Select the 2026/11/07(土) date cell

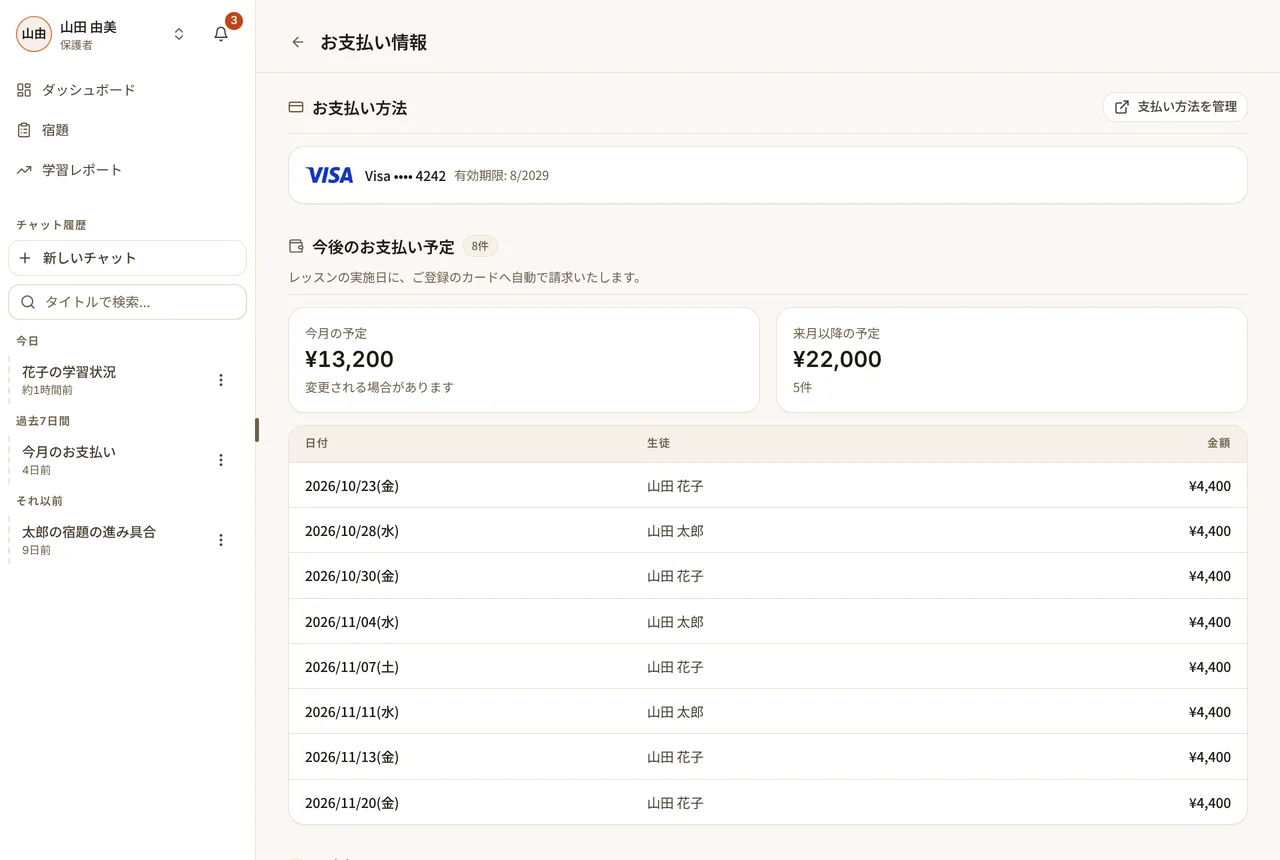coord(352,667)
